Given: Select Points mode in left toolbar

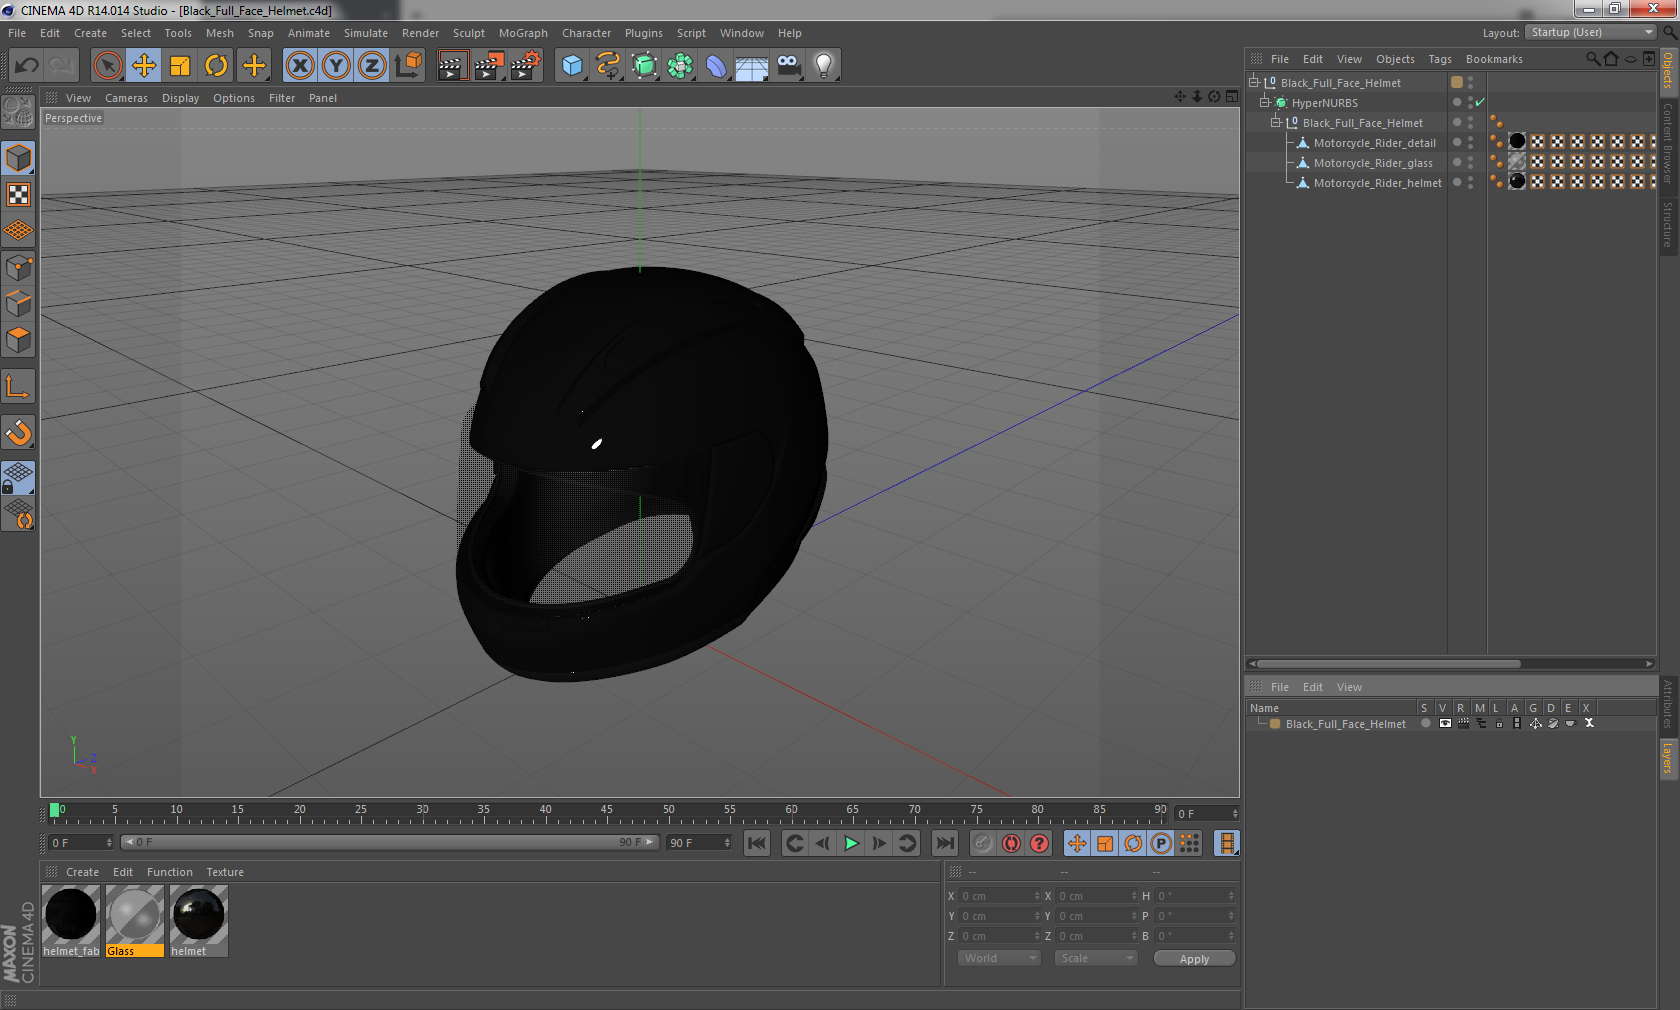Looking at the screenshot, I should tap(19, 268).
